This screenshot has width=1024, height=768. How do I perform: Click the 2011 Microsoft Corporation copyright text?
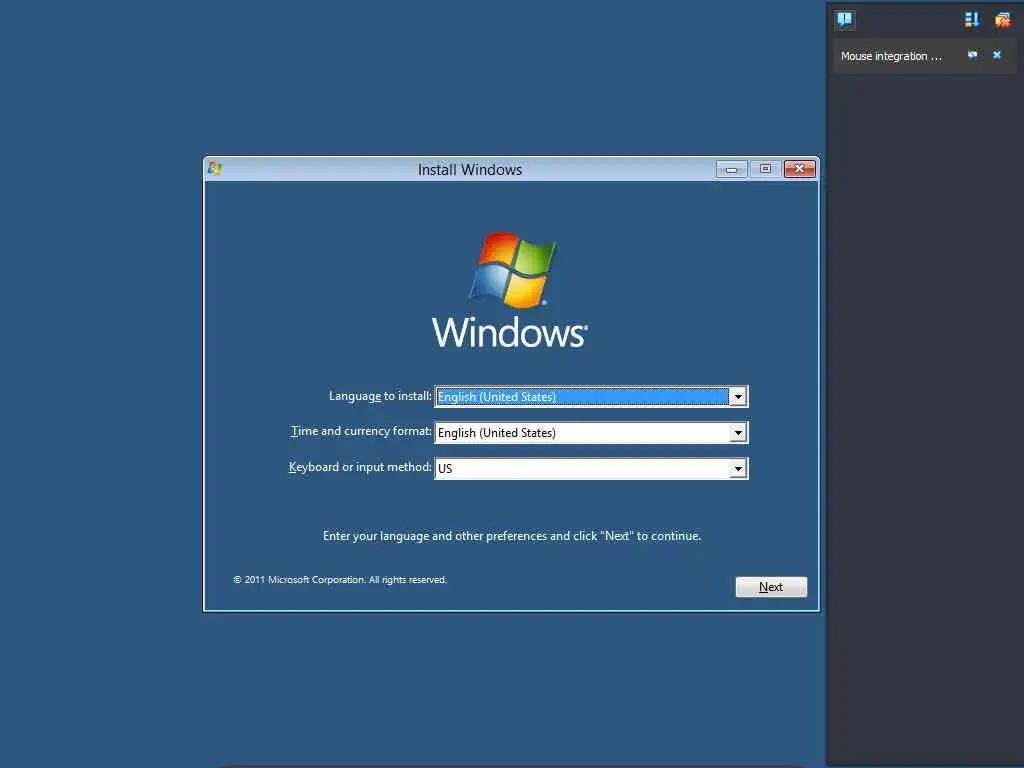point(340,580)
